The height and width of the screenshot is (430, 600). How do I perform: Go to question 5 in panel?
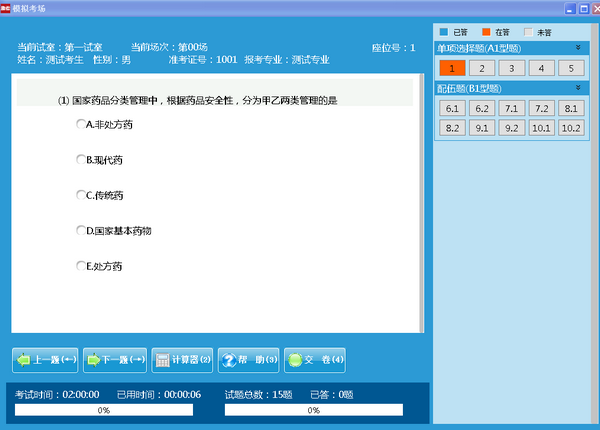(x=571, y=68)
